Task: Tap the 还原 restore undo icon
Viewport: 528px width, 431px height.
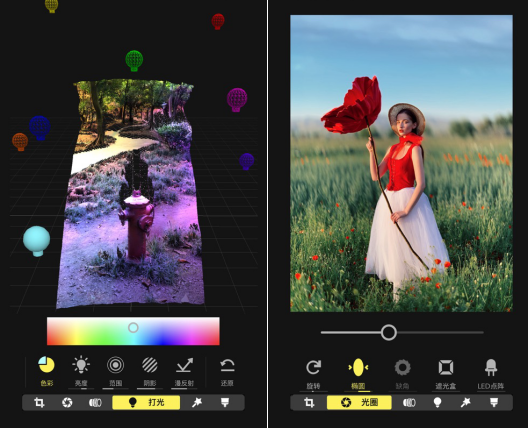Action: coord(227,365)
